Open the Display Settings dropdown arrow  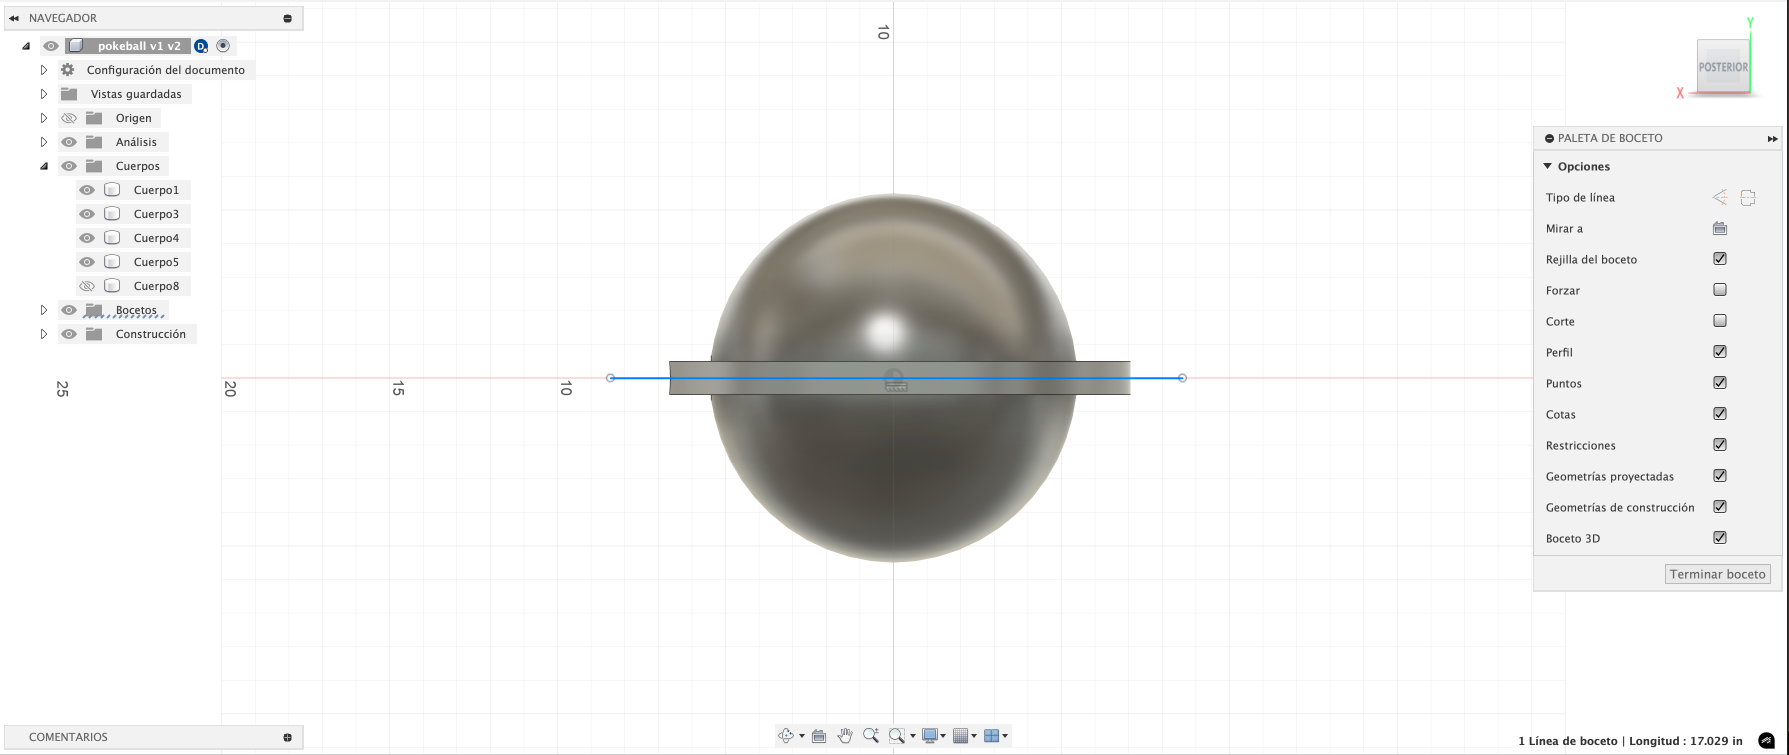pos(944,737)
